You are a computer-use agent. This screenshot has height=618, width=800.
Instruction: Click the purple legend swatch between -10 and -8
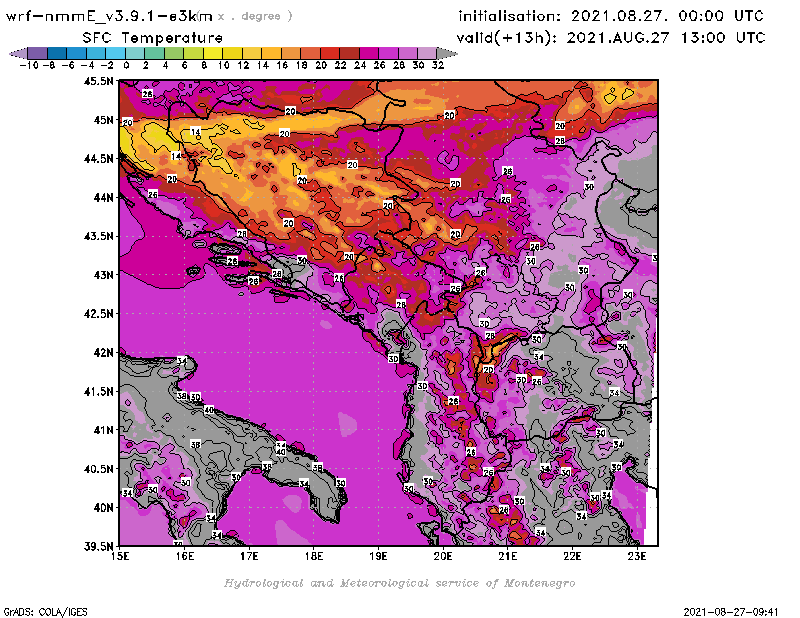point(38,53)
